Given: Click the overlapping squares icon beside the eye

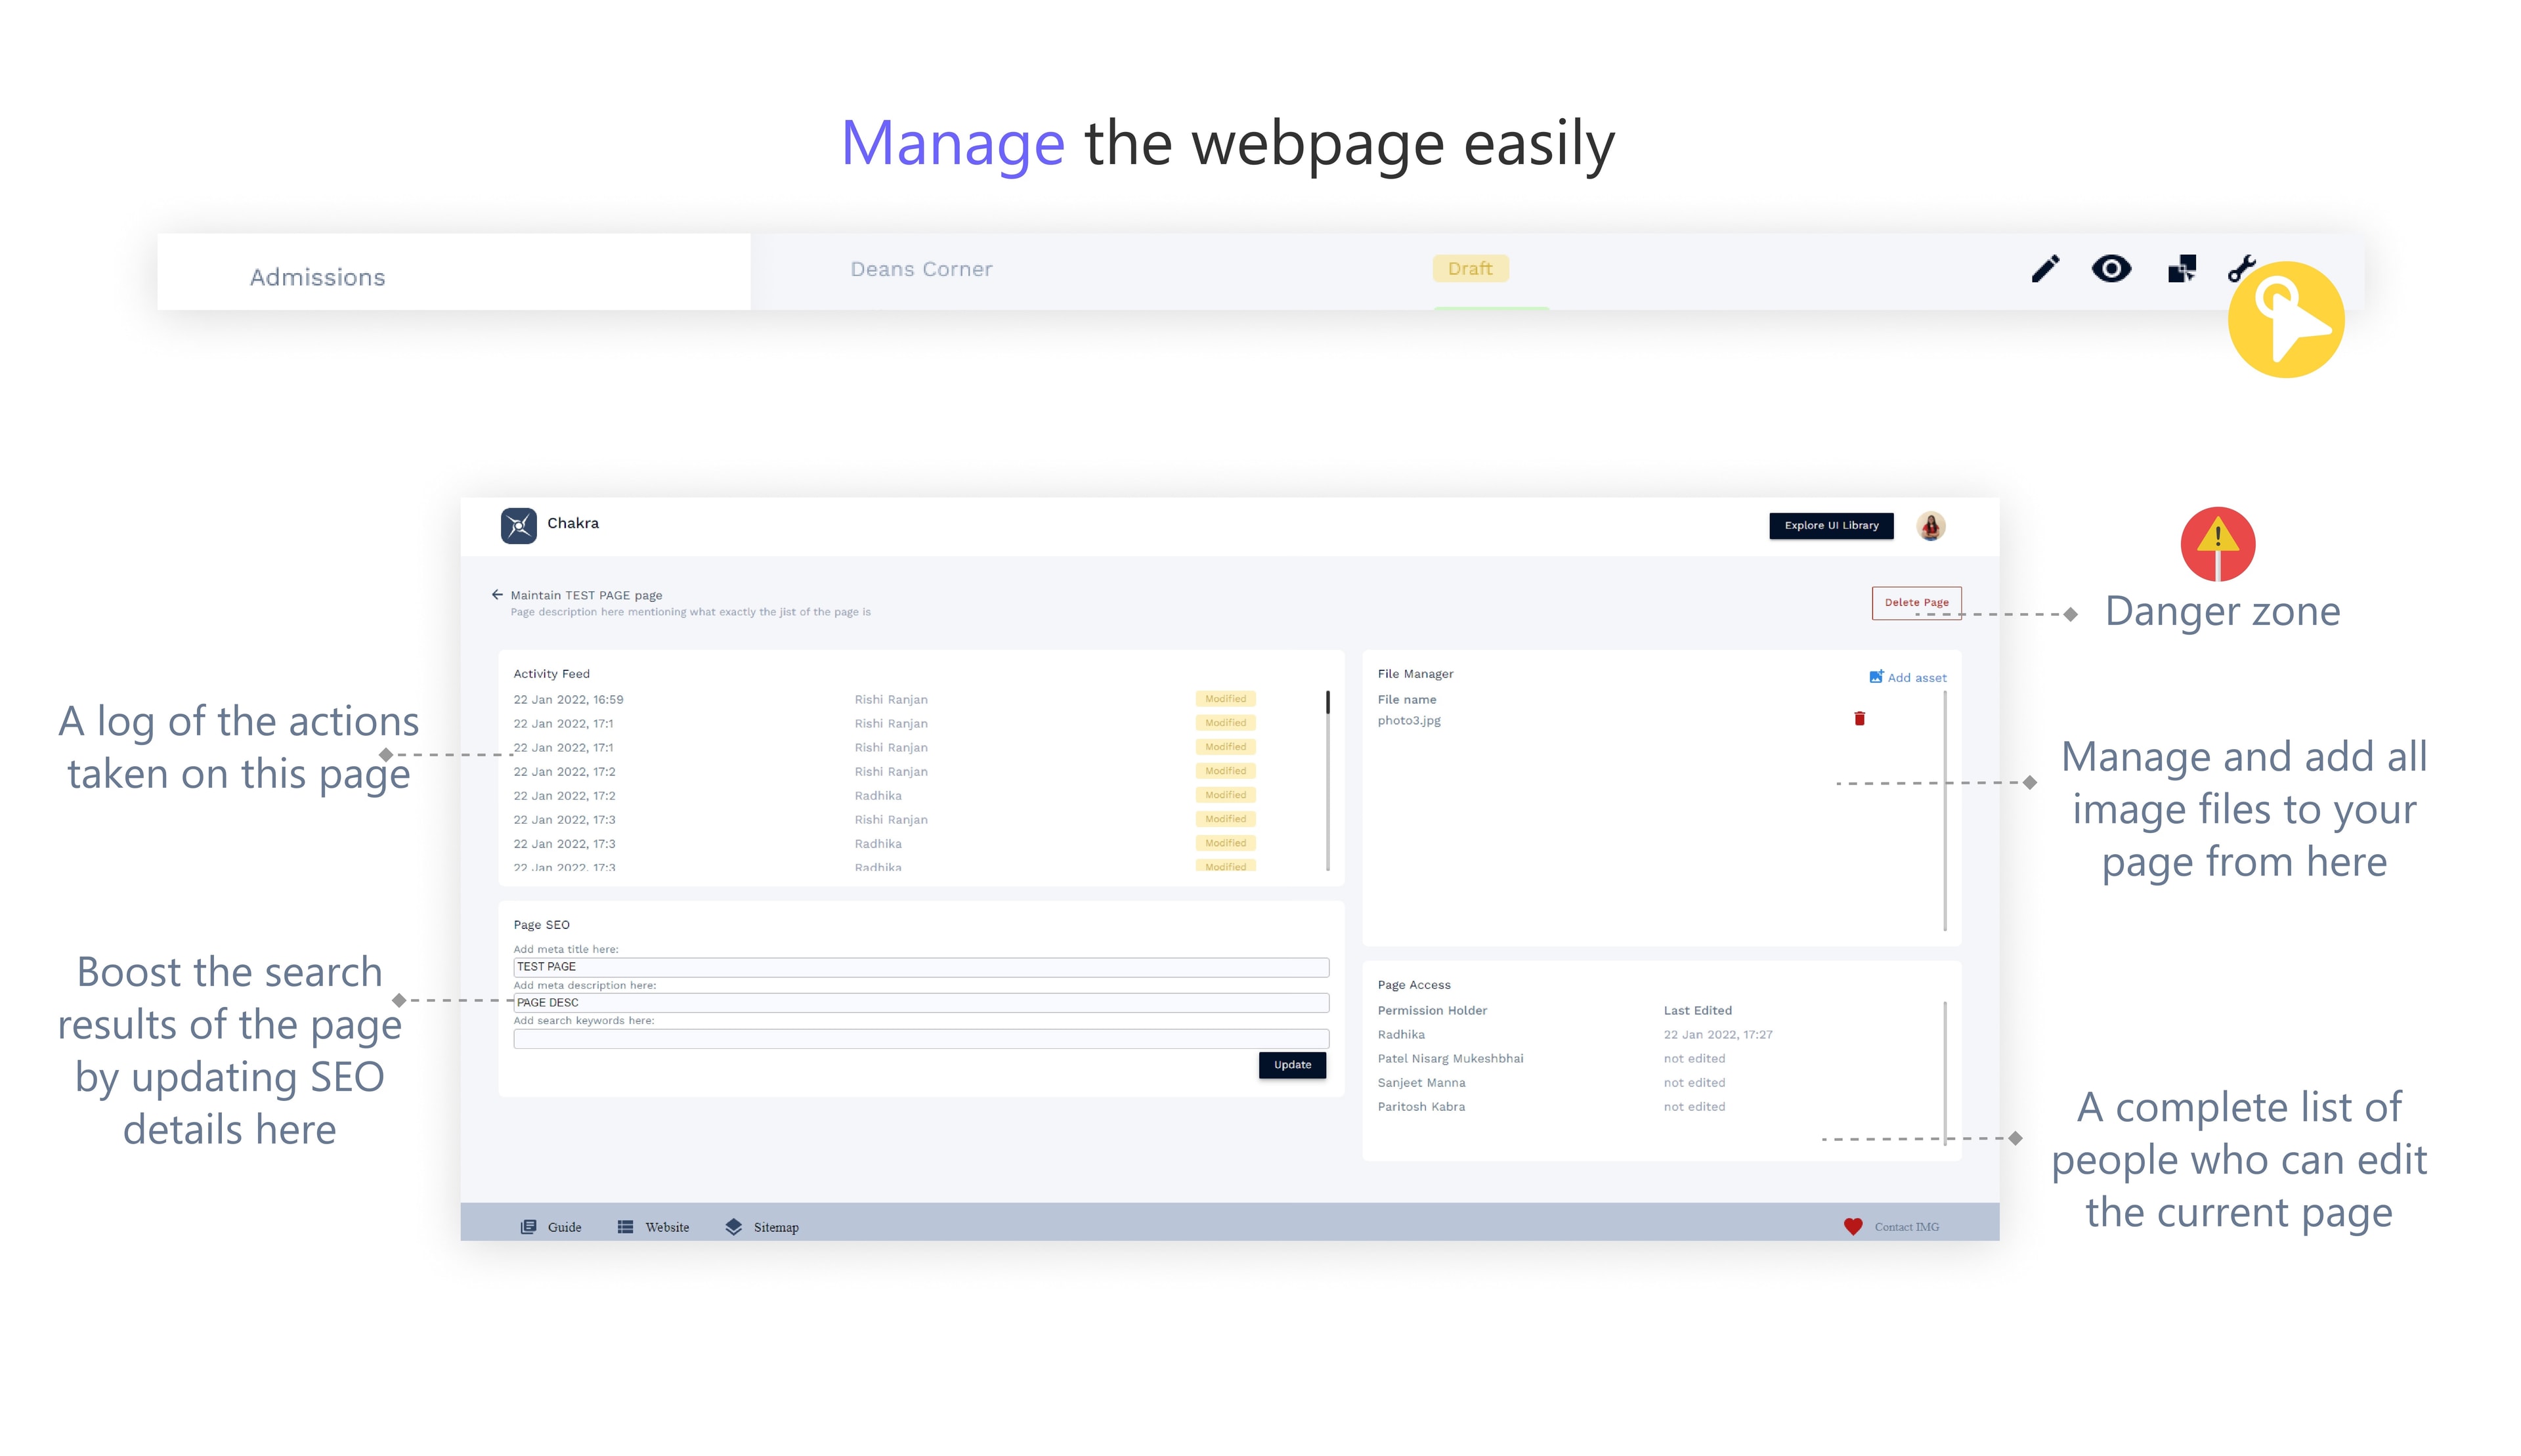Looking at the screenshot, I should [x=2180, y=268].
